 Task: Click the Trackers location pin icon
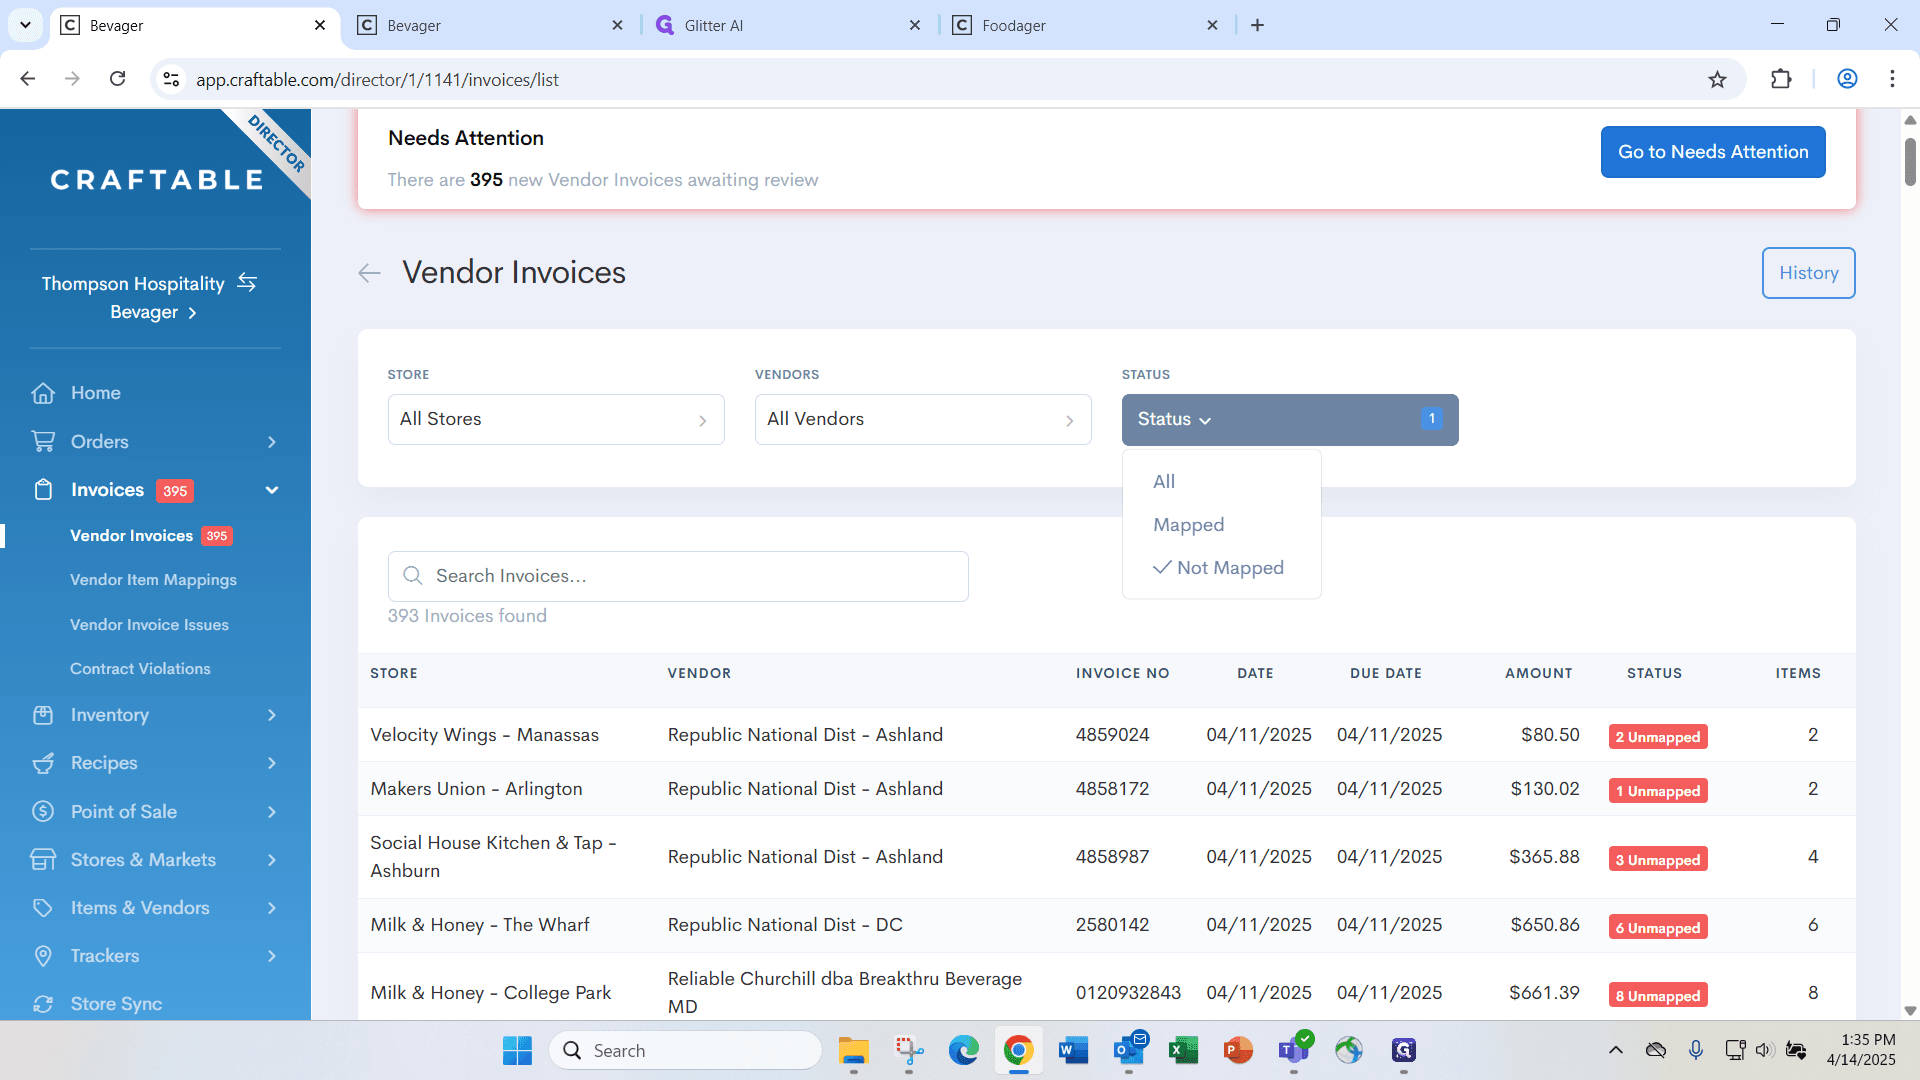tap(43, 956)
